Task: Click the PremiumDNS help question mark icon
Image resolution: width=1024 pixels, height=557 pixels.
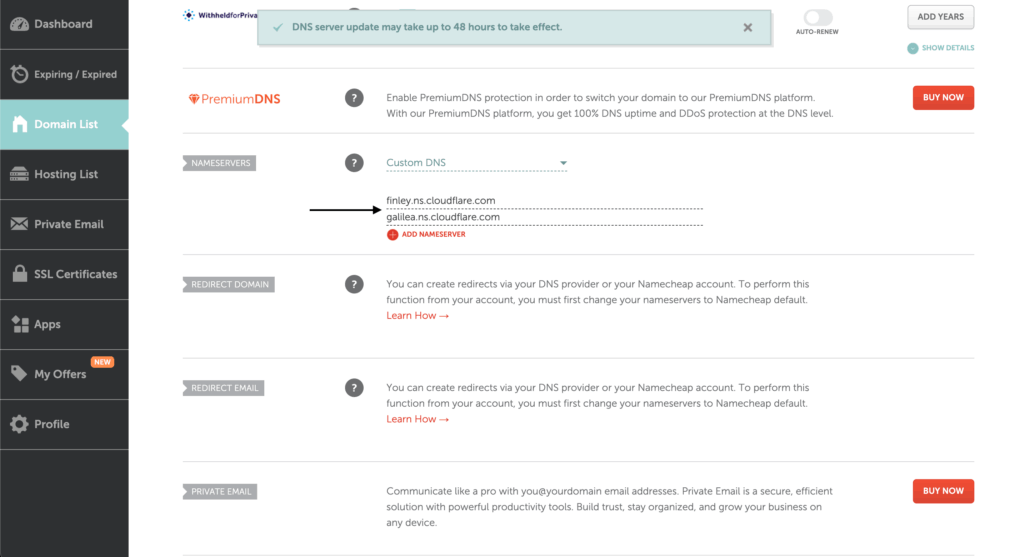Action: 354,98
